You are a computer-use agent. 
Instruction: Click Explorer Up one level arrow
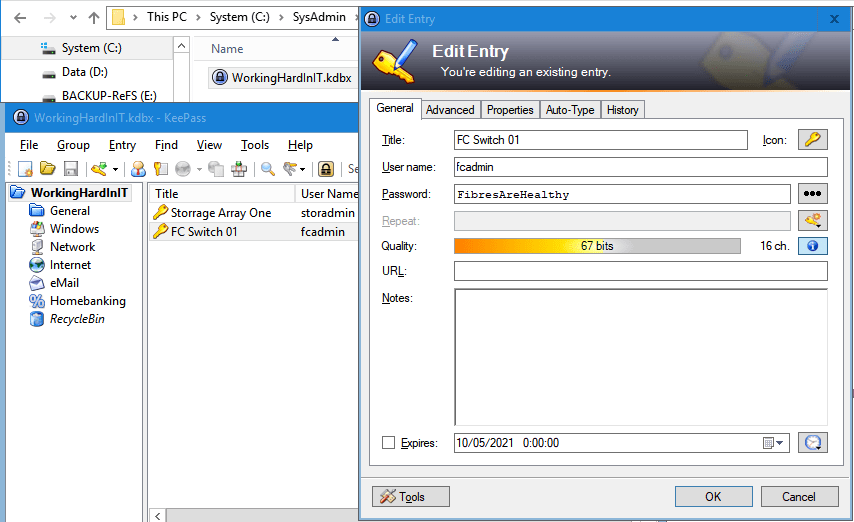94,18
